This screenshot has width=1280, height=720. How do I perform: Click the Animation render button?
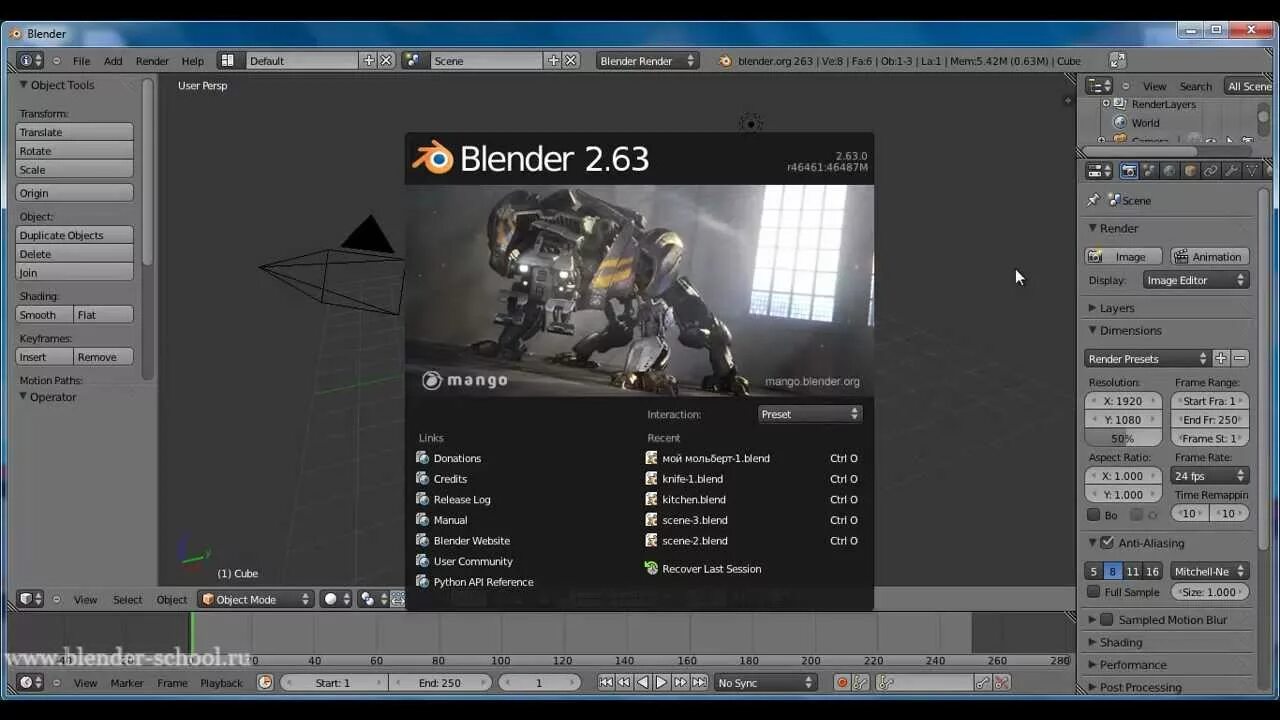pos(1209,257)
